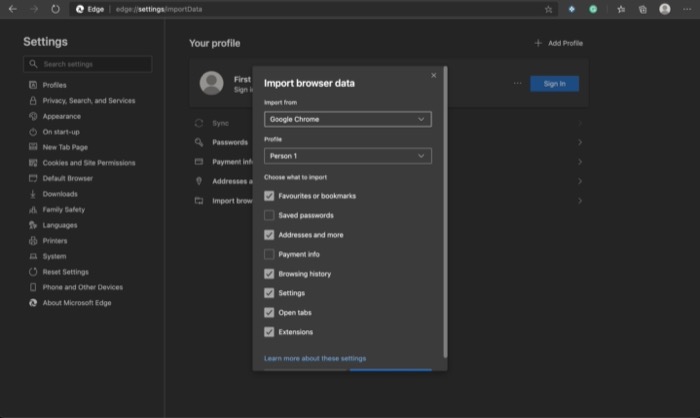Open Phone and Other Devices
This screenshot has width=700, height=418.
pyautogui.click(x=83, y=287)
